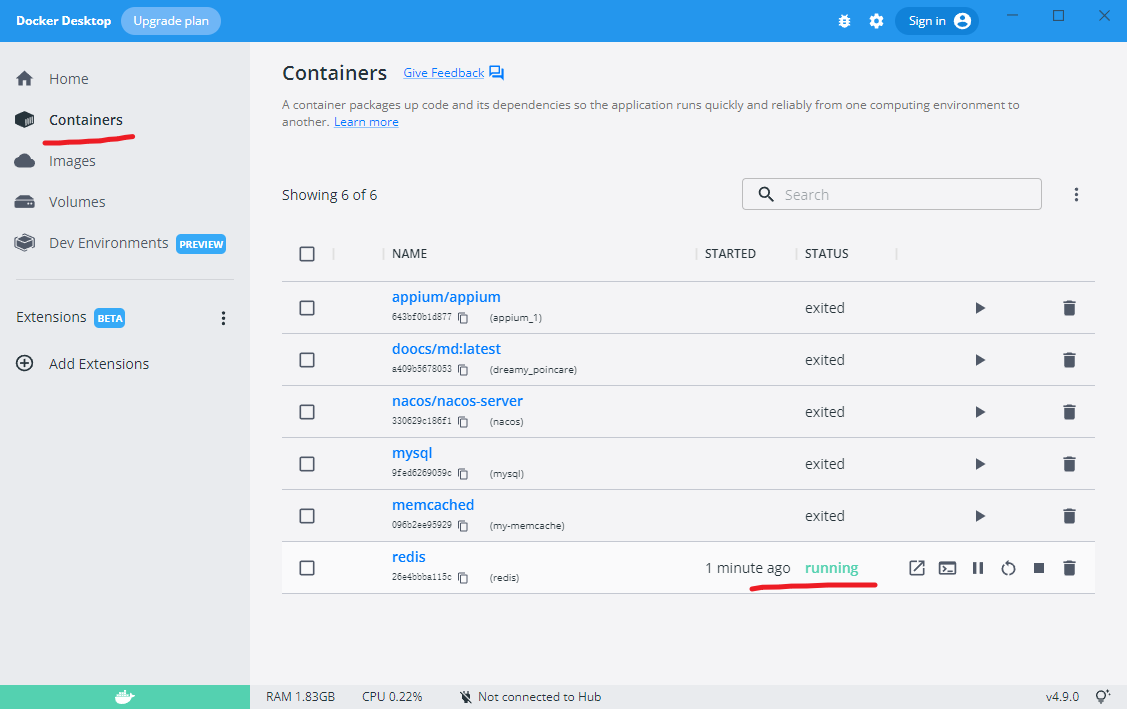
Task: Click Add Extensions label
Action: 99,364
